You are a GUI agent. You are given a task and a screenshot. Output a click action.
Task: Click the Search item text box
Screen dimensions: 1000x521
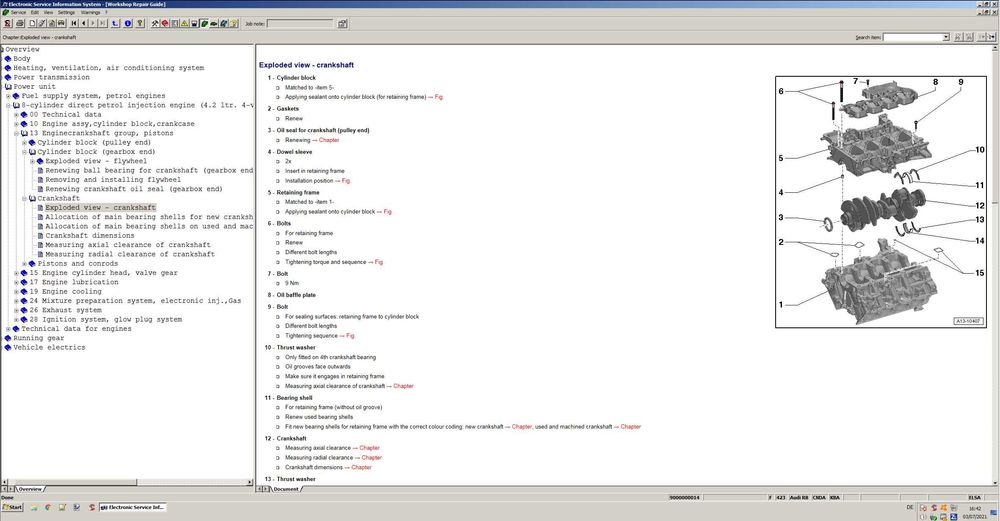[x=913, y=37]
